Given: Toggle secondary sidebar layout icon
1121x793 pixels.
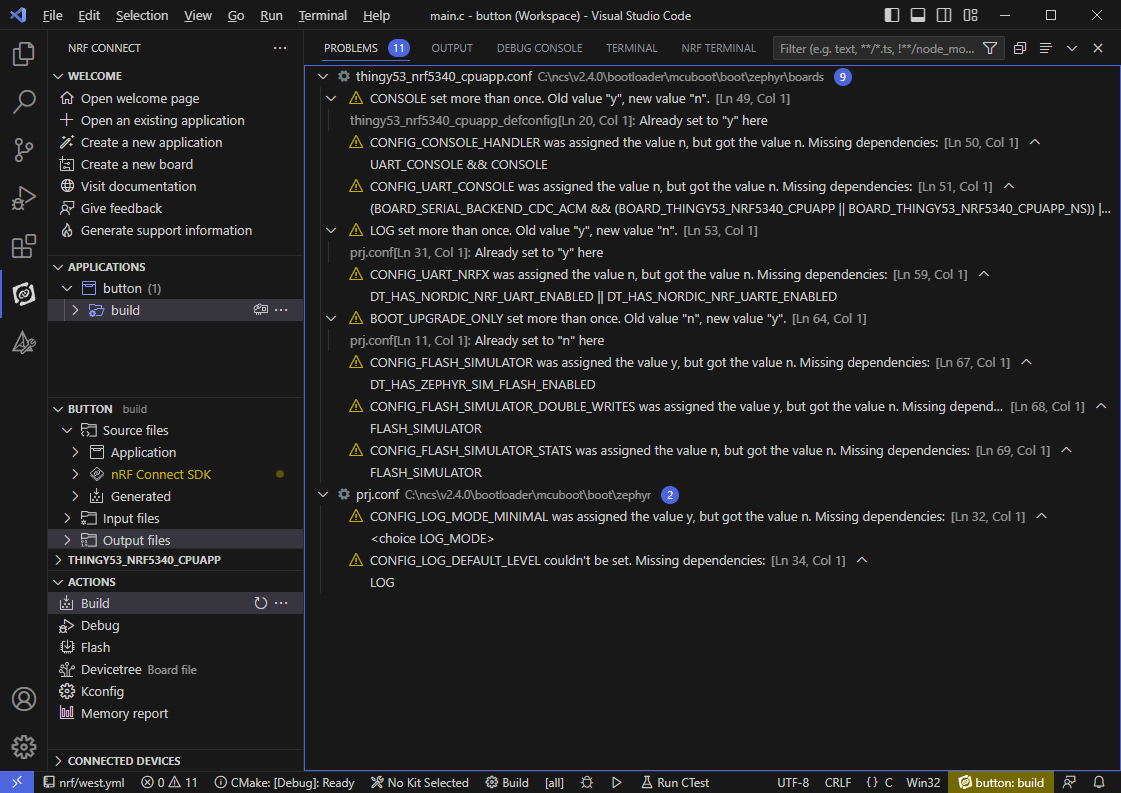Looking at the screenshot, I should click(x=944, y=15).
